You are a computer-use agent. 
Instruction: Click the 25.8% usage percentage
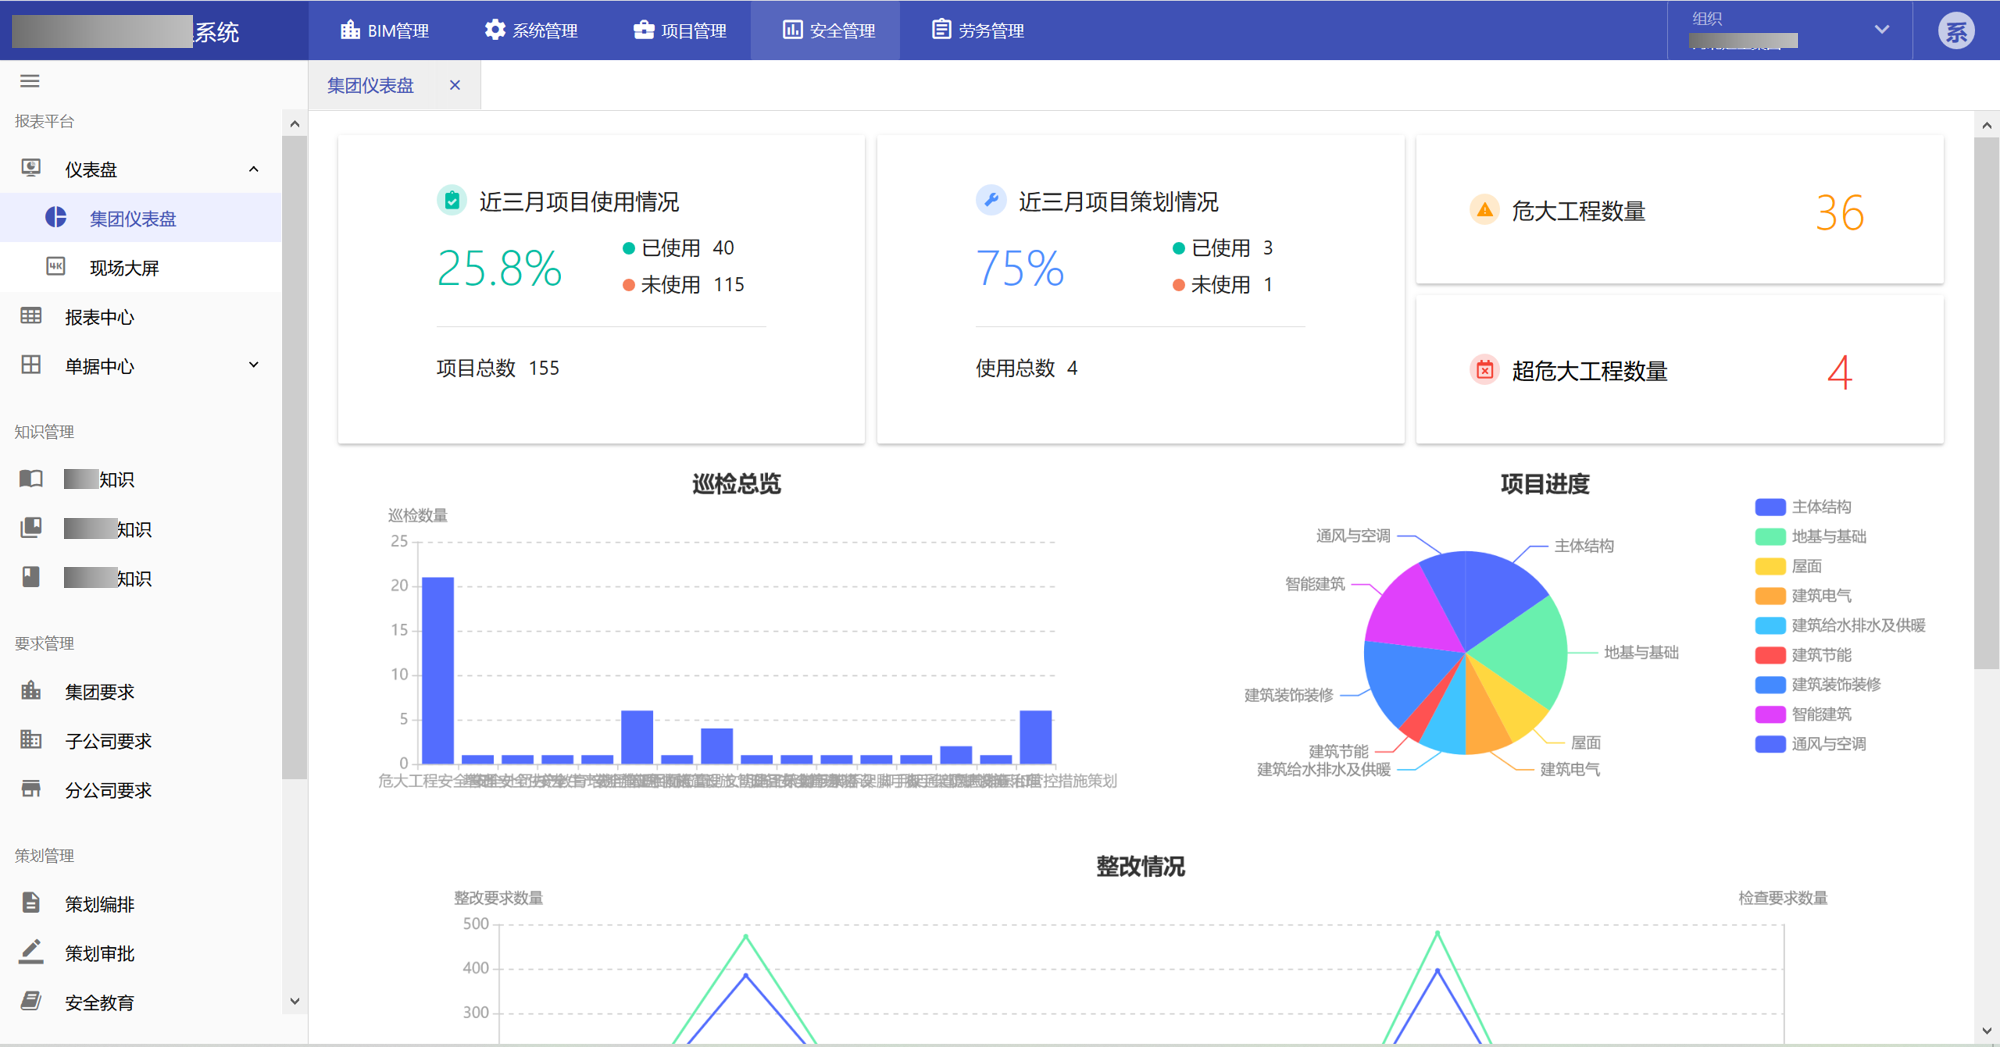pos(500,268)
